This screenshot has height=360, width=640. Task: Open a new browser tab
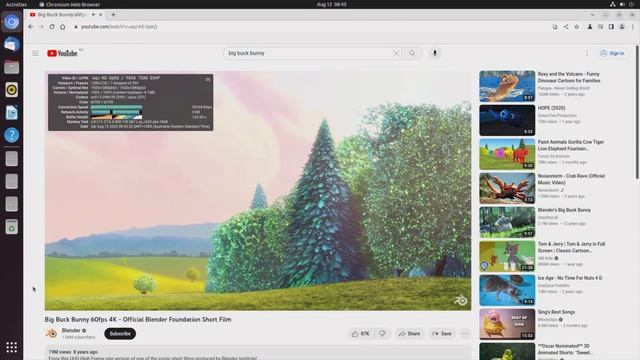coord(113,15)
